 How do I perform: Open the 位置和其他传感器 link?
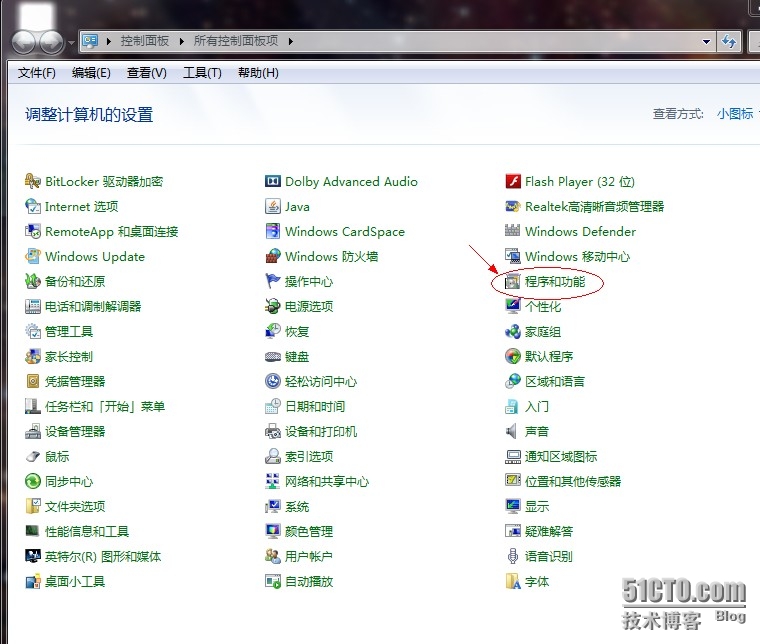573,481
